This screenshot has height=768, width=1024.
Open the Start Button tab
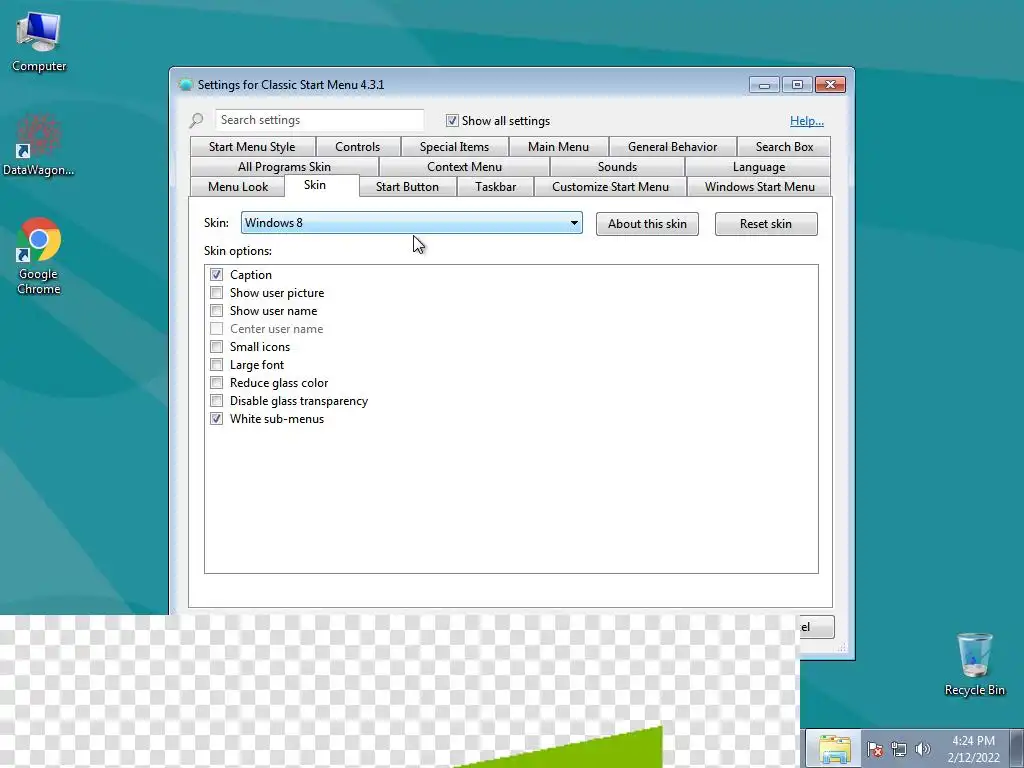click(x=408, y=187)
